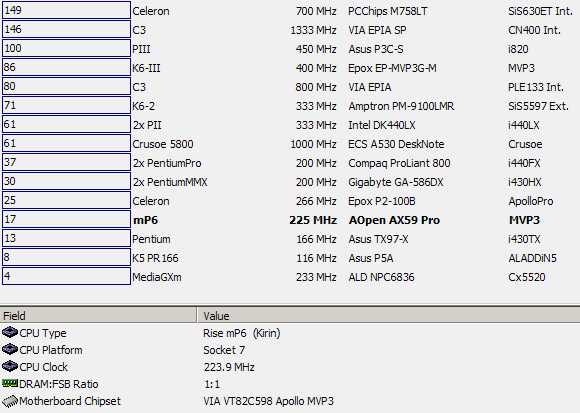Click the Celeron 266 MHz row name
Screen dimensions: 580x413
pyautogui.click(x=151, y=201)
